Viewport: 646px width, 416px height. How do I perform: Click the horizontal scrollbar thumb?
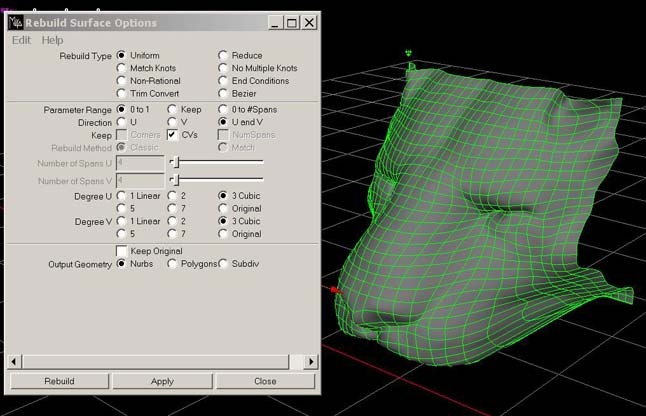(x=156, y=362)
